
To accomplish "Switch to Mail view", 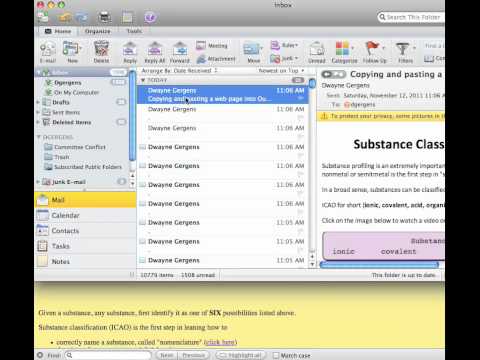I will coord(85,200).
